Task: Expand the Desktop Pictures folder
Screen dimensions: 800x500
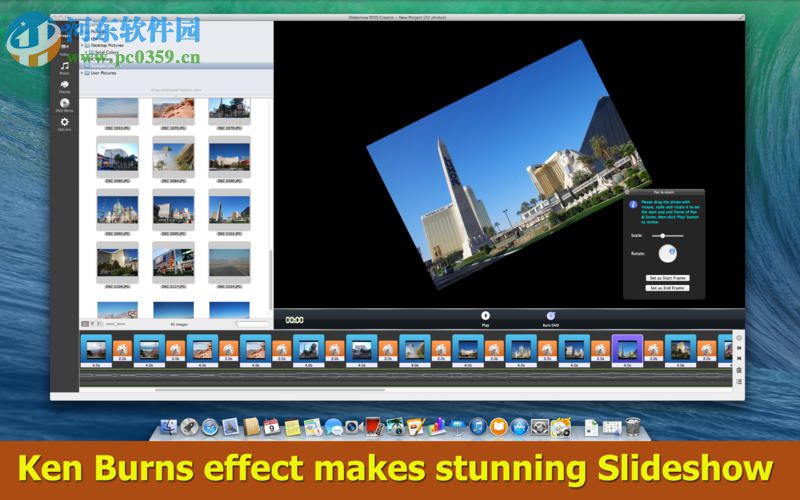Action: click(x=82, y=45)
